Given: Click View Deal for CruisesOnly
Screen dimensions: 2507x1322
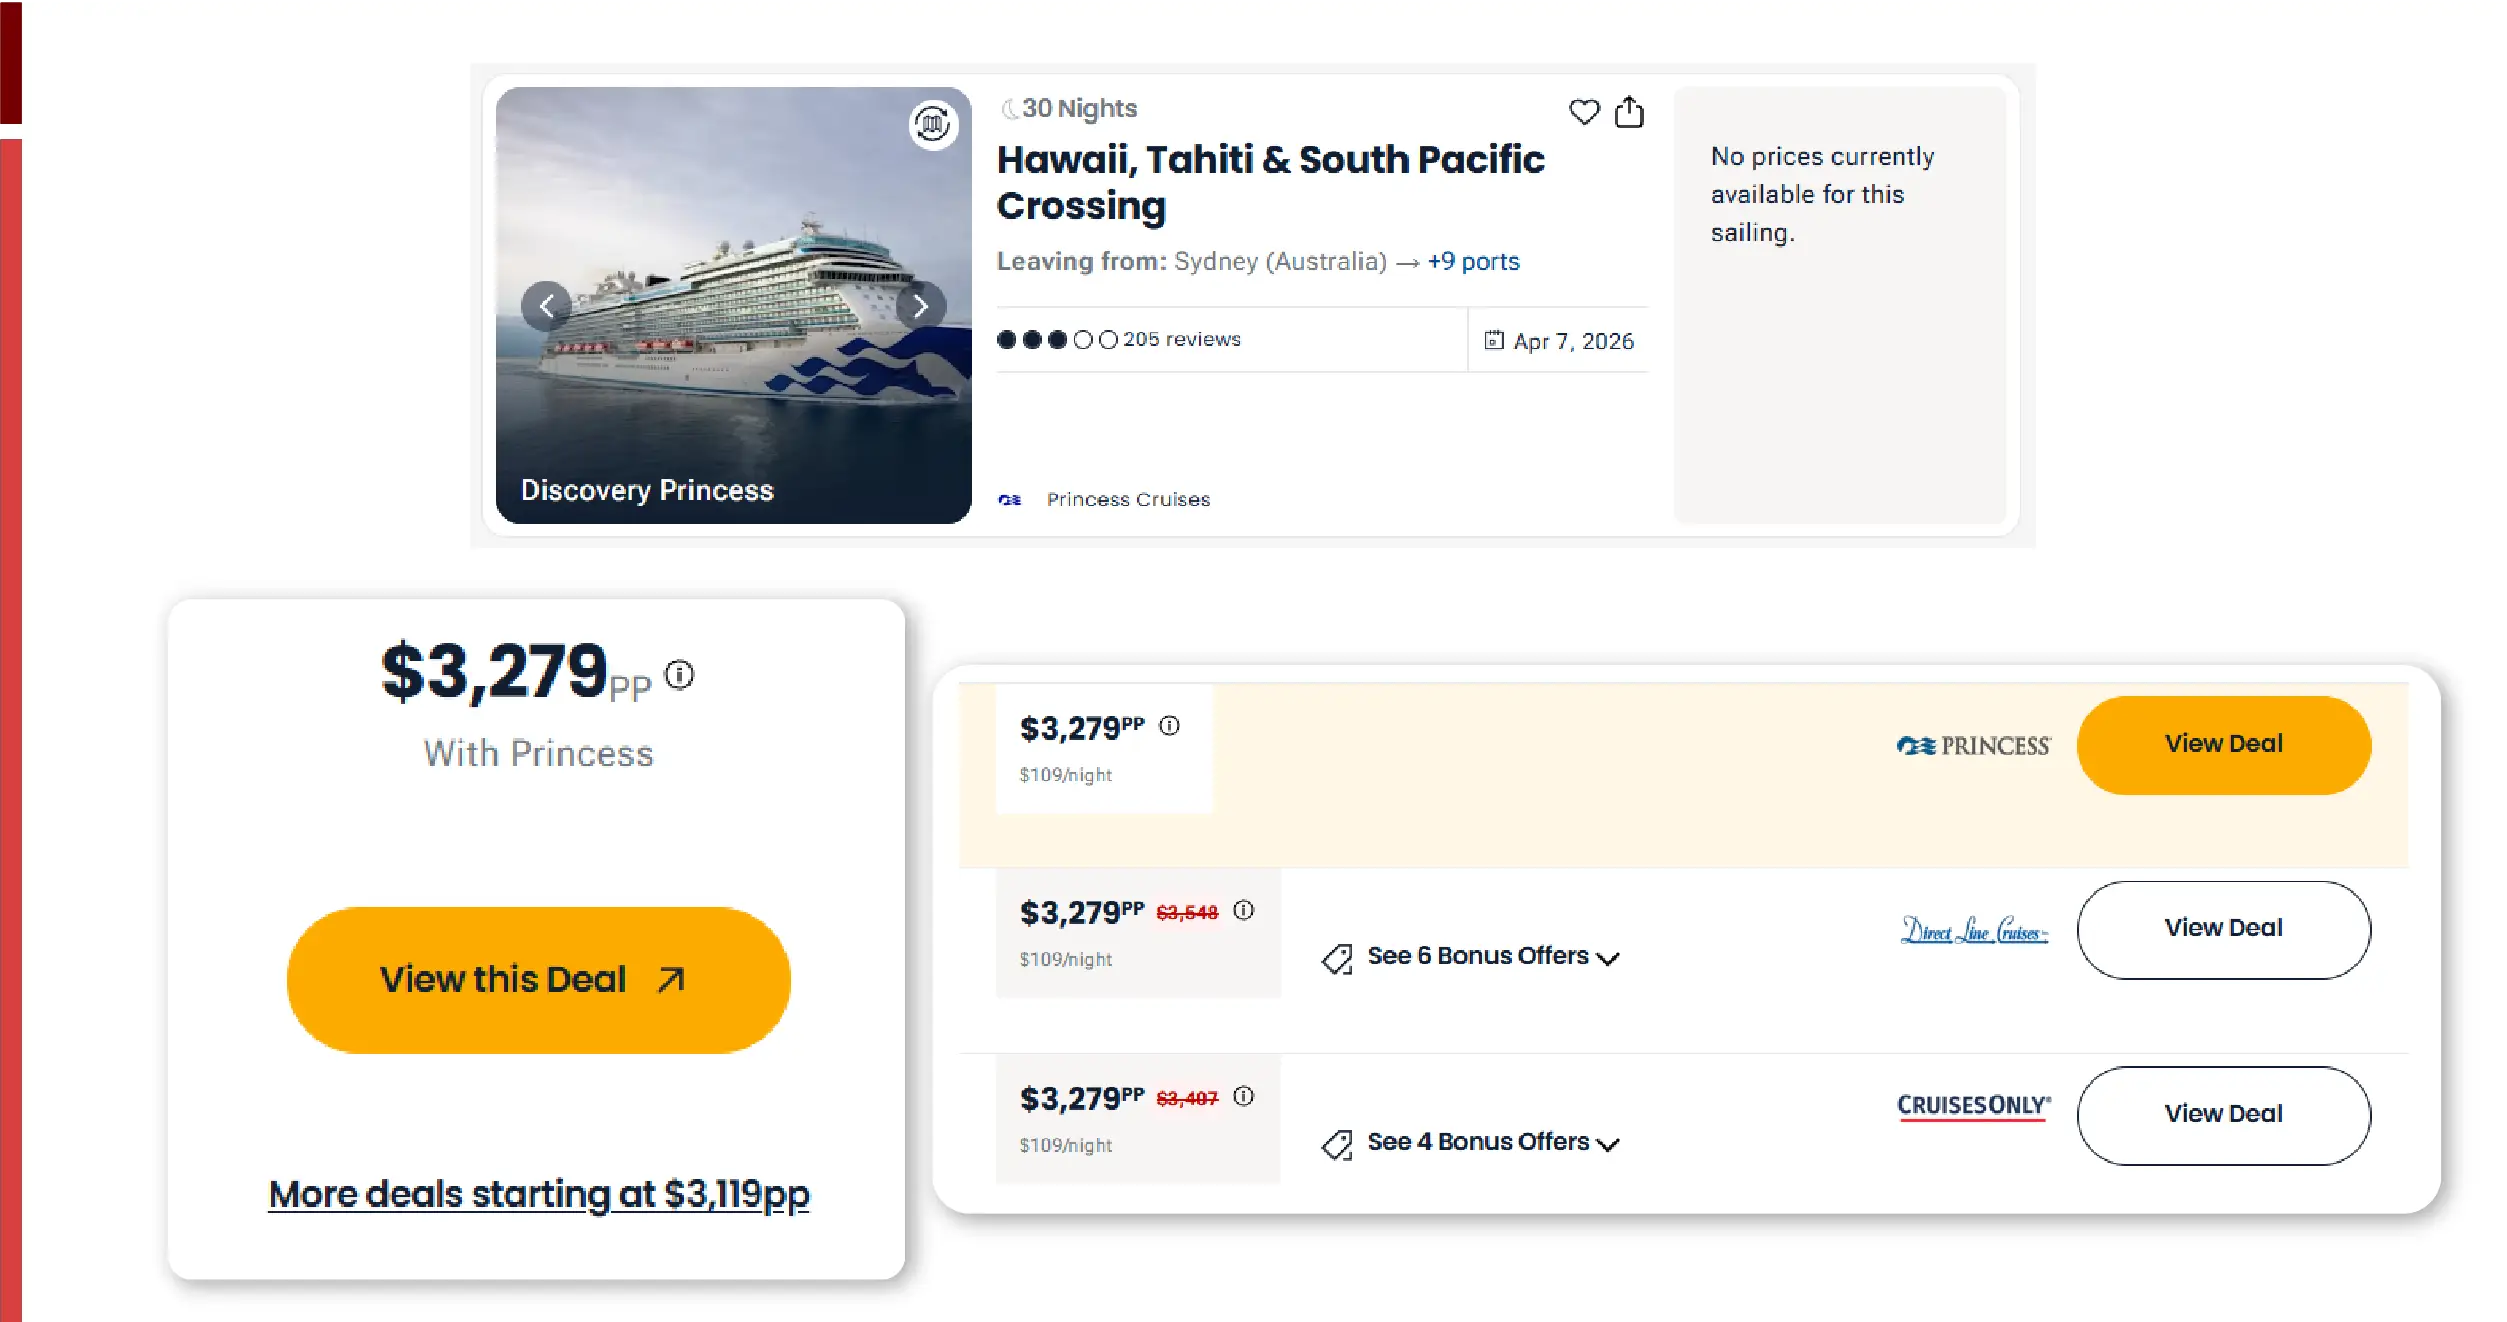Looking at the screenshot, I should pos(2223,1114).
